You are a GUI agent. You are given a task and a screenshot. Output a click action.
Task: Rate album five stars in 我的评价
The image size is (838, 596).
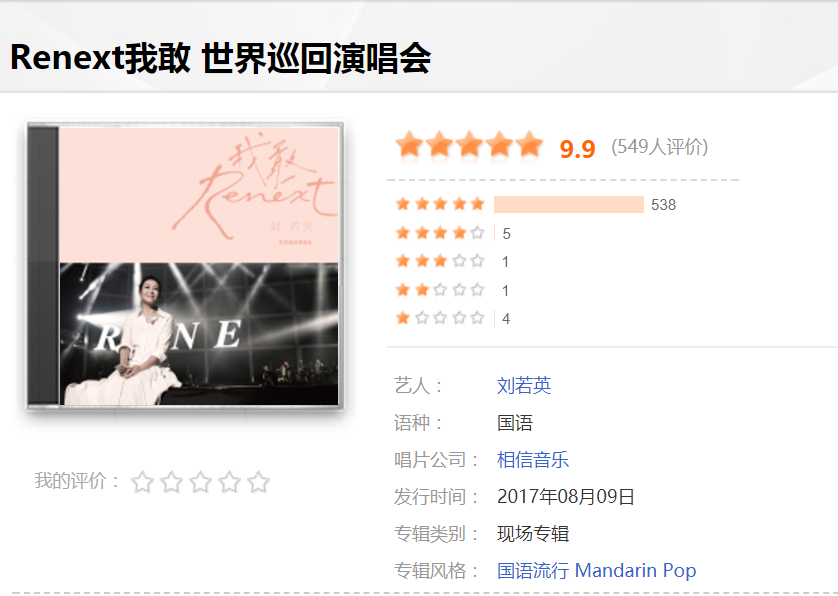(x=258, y=482)
